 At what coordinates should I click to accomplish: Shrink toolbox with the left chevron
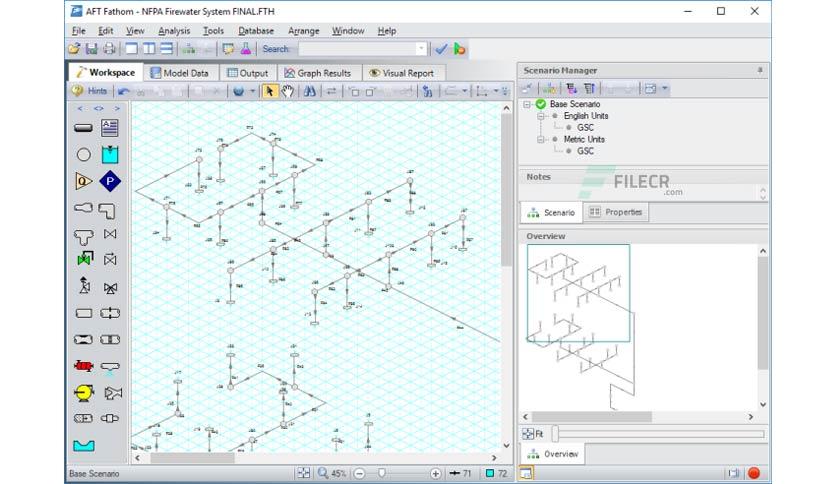coord(80,108)
